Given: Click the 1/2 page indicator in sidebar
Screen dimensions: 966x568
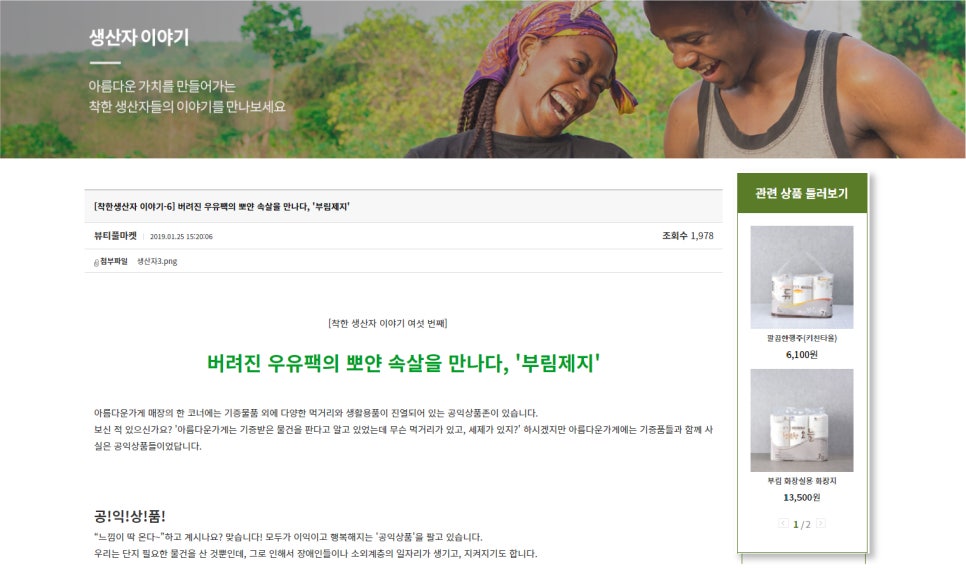Looking at the screenshot, I should pyautogui.click(x=802, y=524).
